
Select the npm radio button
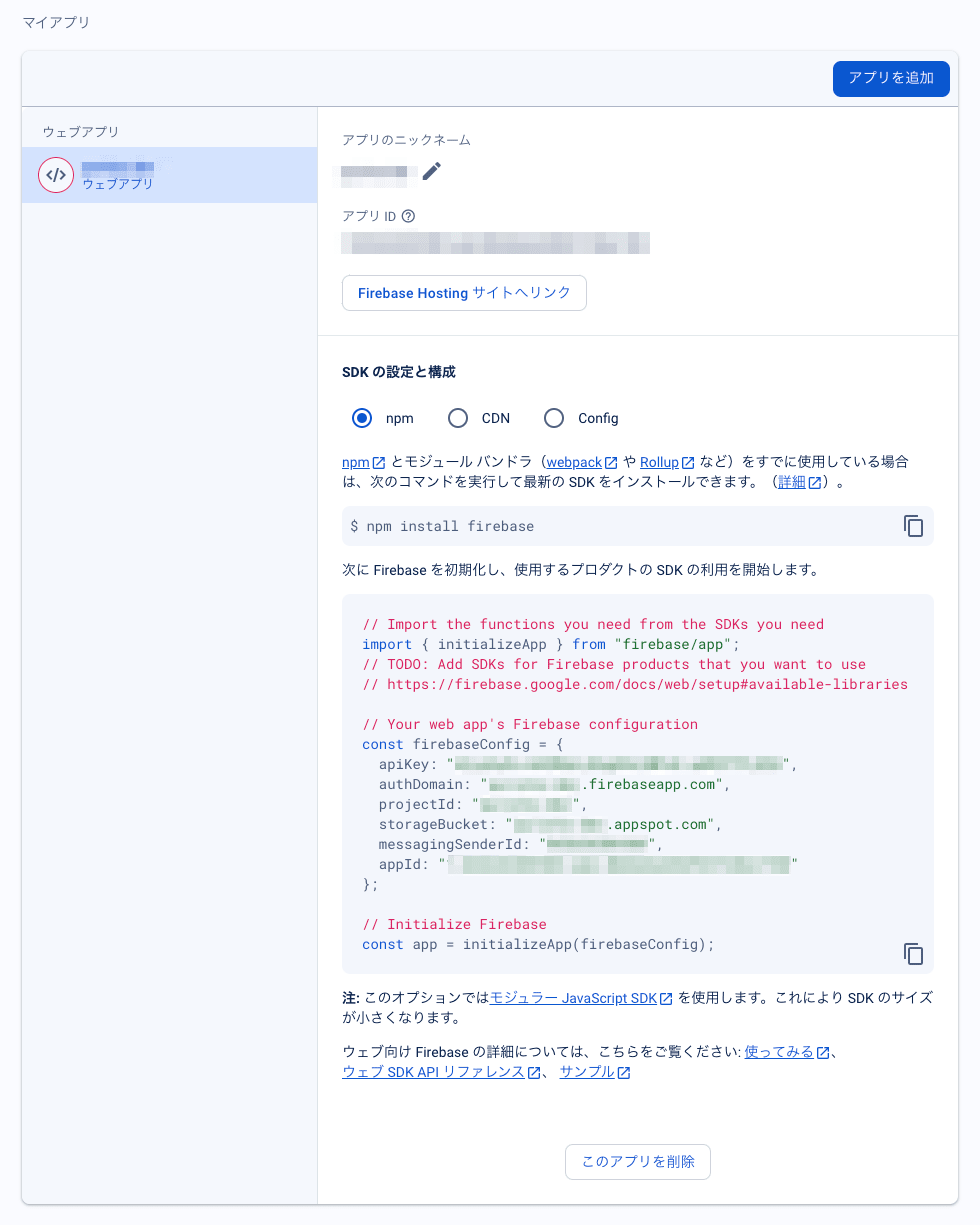pos(362,418)
